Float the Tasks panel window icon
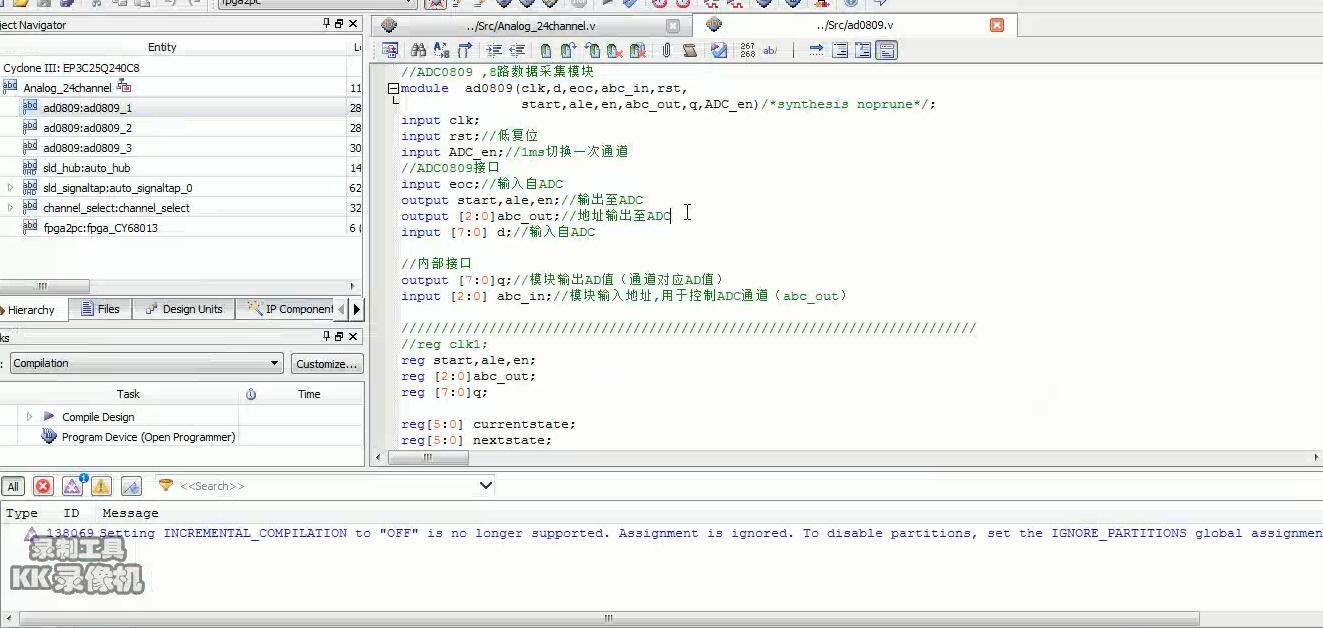 coord(339,336)
